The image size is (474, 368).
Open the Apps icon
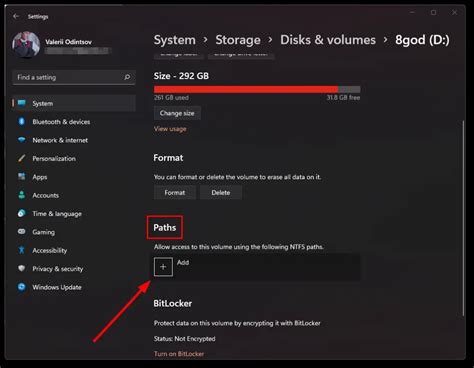[x=22, y=177]
